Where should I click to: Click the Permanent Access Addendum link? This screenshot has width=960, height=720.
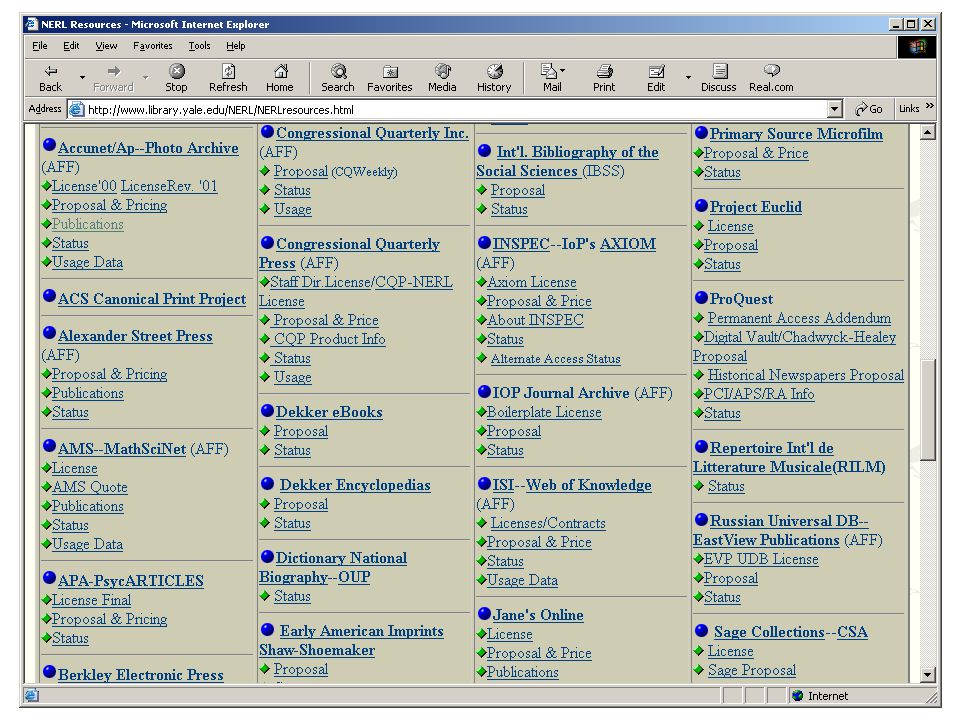tap(799, 318)
